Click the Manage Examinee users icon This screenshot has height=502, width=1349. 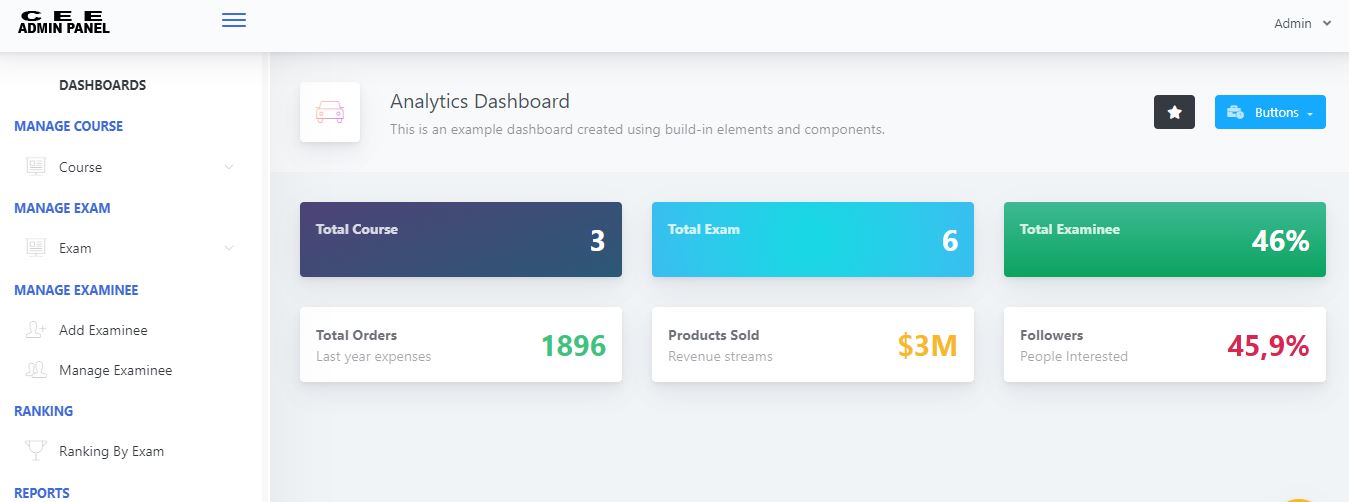pyautogui.click(x=36, y=370)
